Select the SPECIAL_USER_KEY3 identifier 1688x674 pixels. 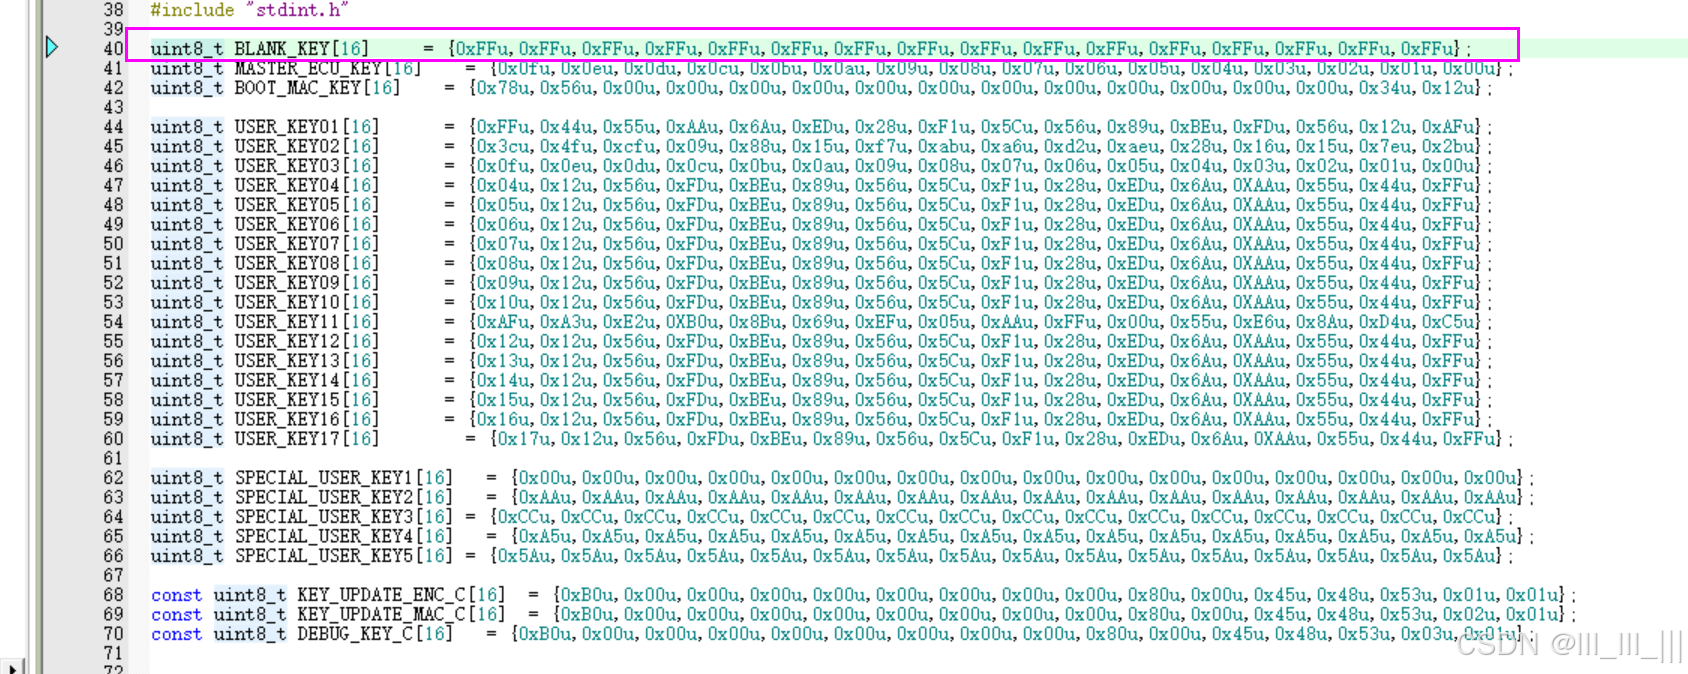[324, 517]
